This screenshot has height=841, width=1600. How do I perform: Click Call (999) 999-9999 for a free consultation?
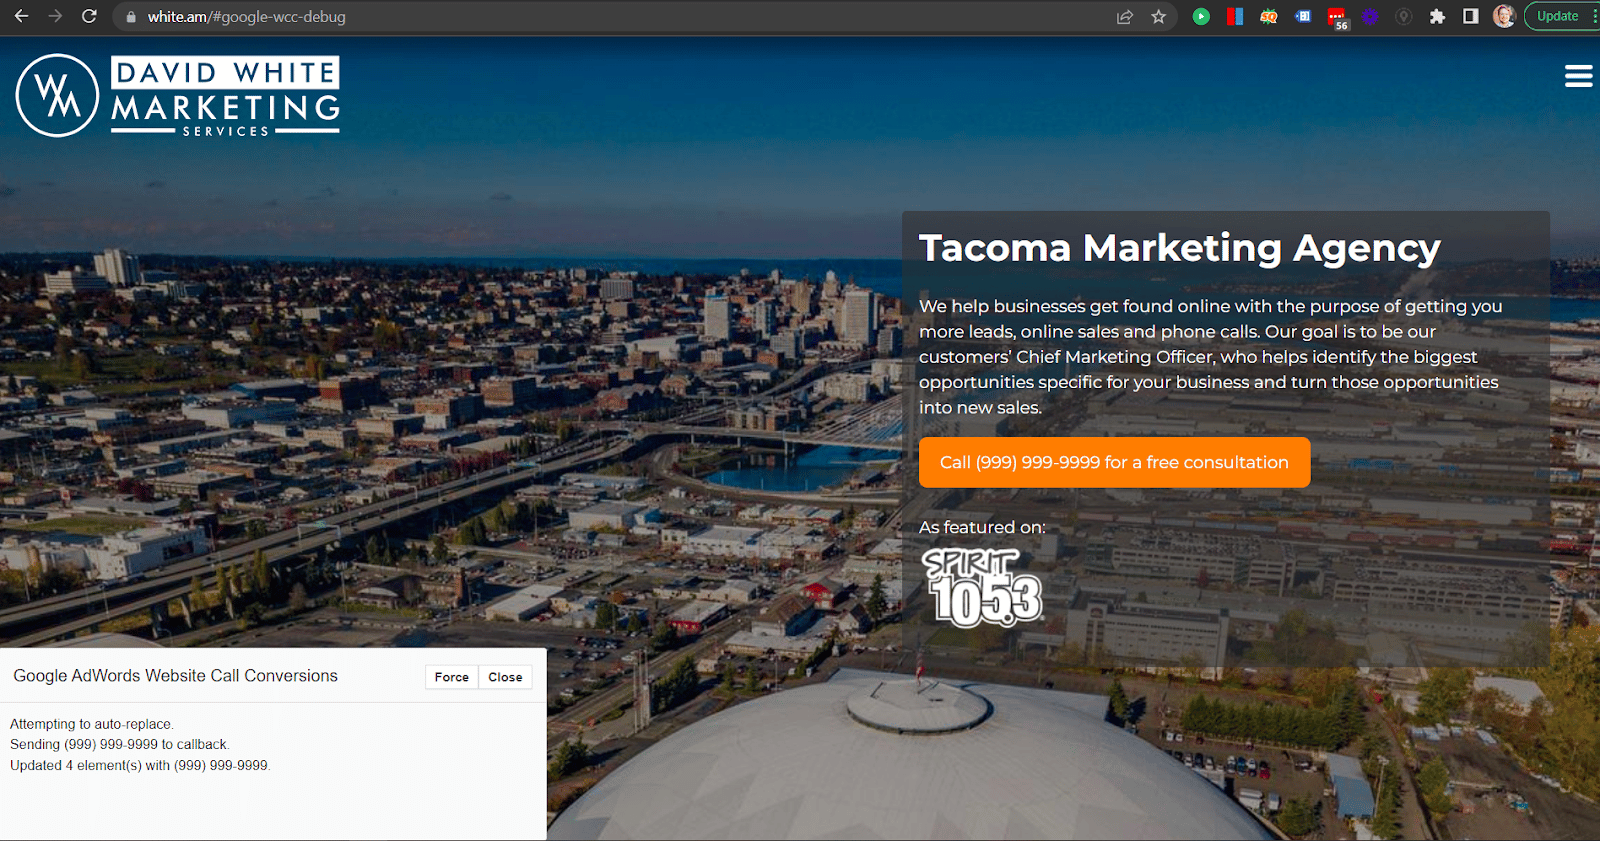[x=1114, y=462]
